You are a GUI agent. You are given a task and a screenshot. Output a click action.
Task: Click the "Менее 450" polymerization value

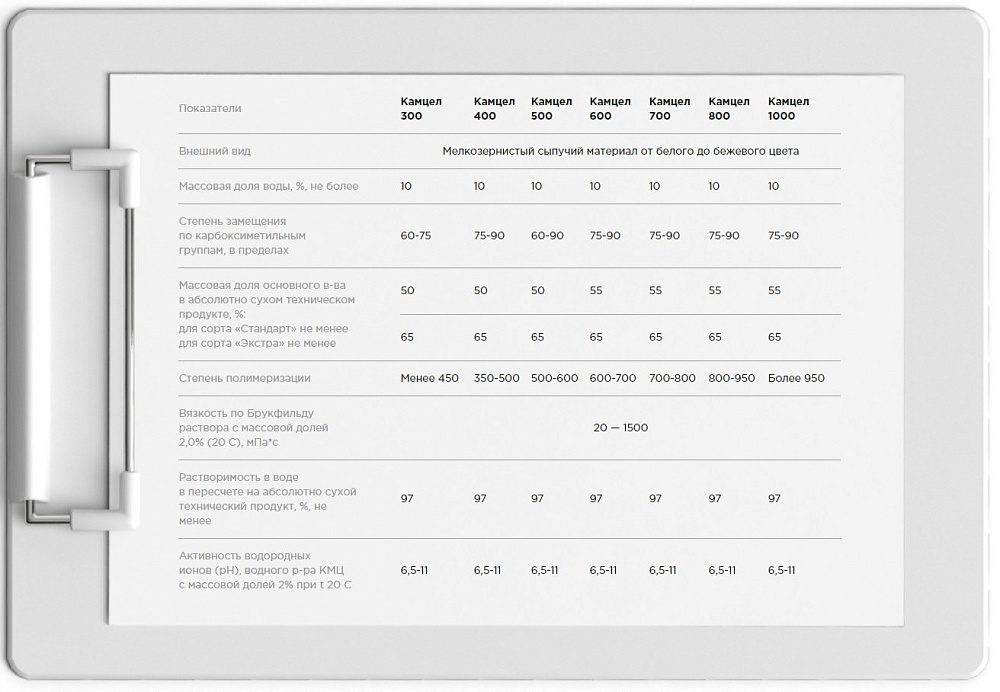429,378
